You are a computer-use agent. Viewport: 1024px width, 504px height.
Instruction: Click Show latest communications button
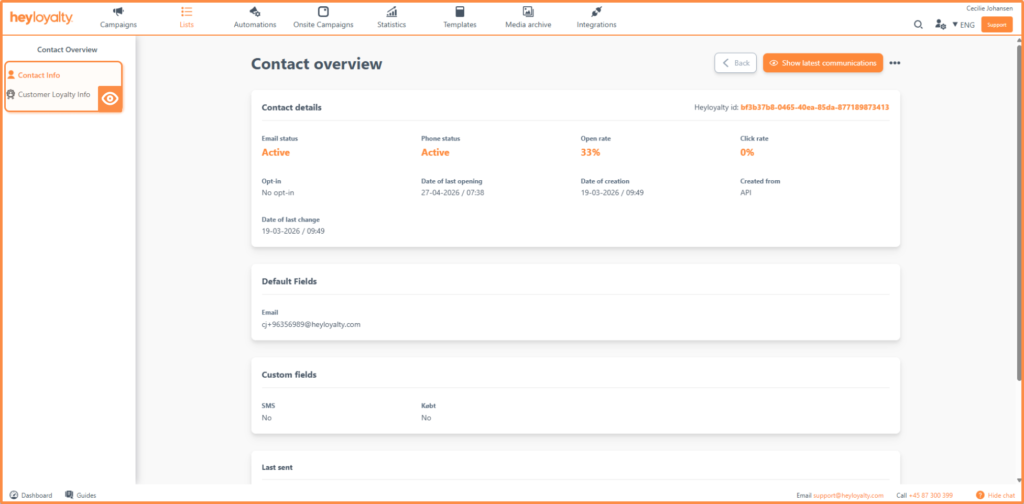tap(823, 63)
